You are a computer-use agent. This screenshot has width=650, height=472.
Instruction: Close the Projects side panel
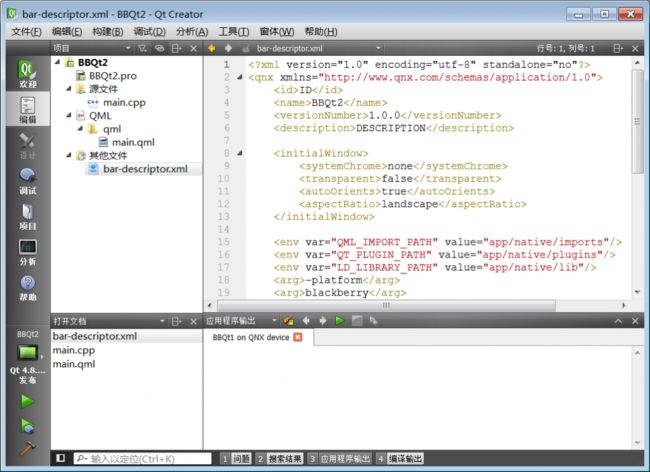(x=193, y=48)
